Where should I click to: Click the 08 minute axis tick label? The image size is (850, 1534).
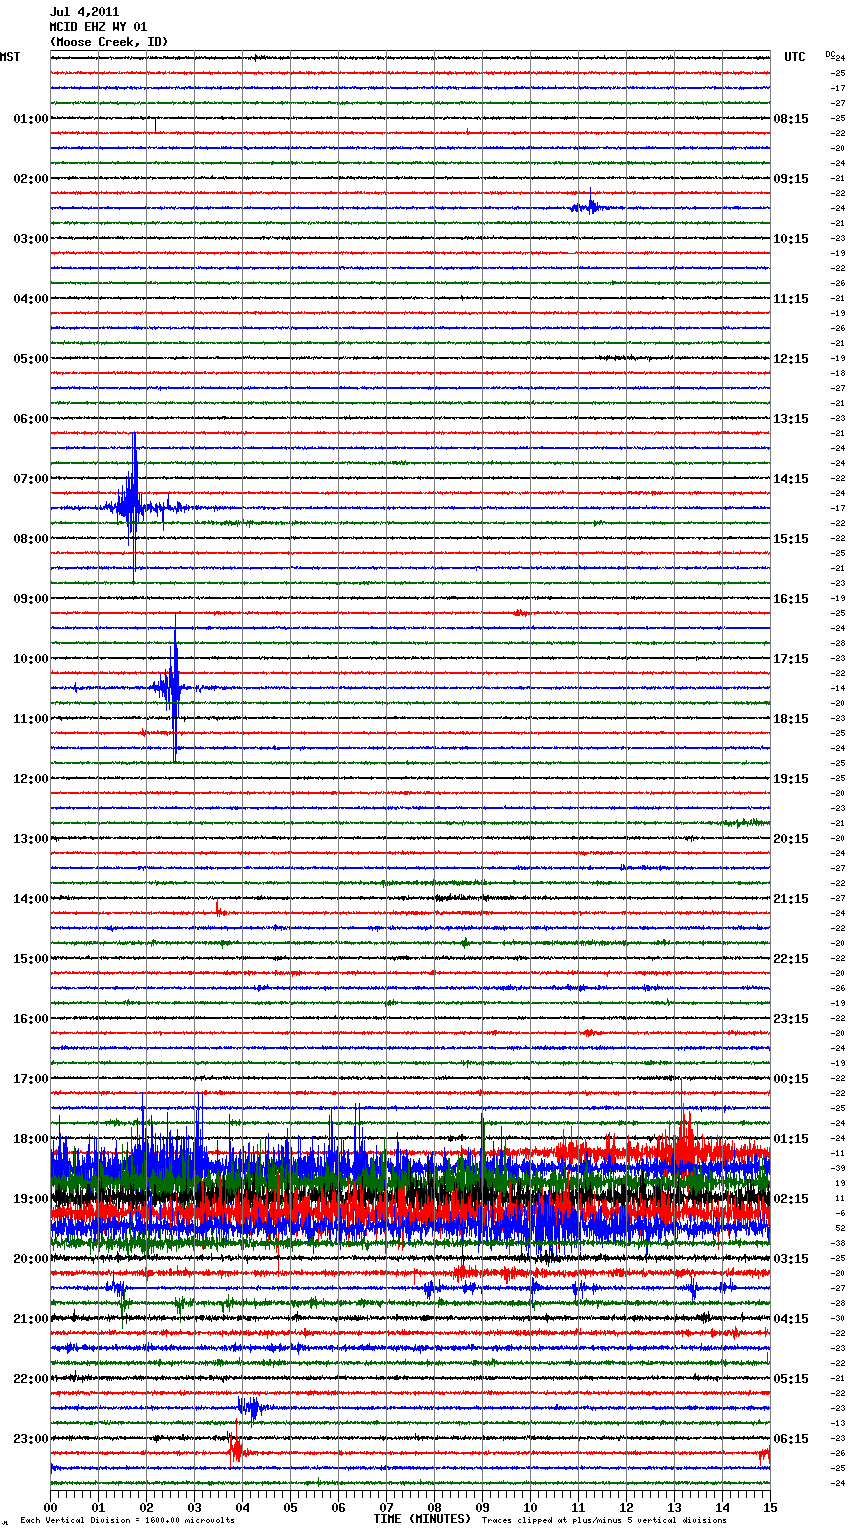[434, 1507]
